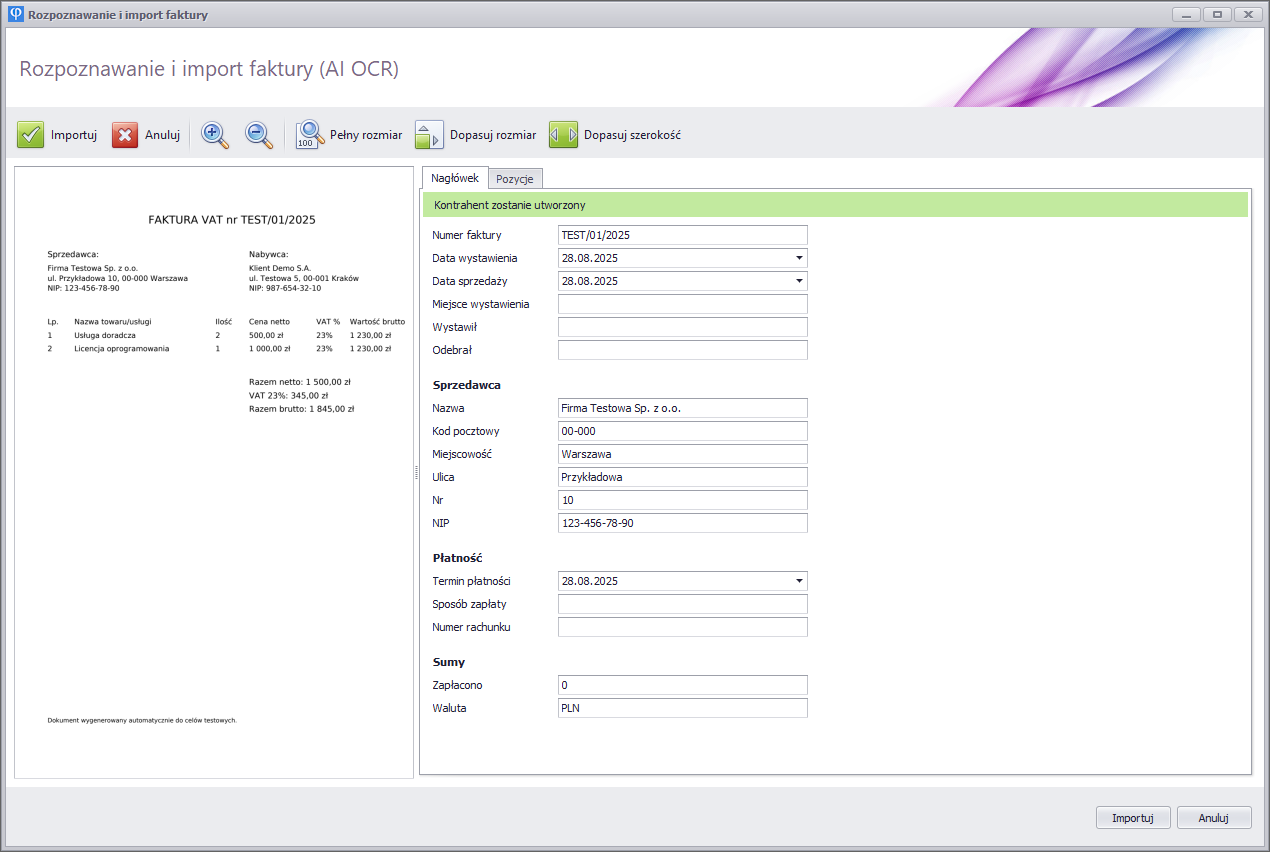This screenshot has height=852, width=1270.
Task: Click the Numer faktury input field
Action: coord(682,235)
